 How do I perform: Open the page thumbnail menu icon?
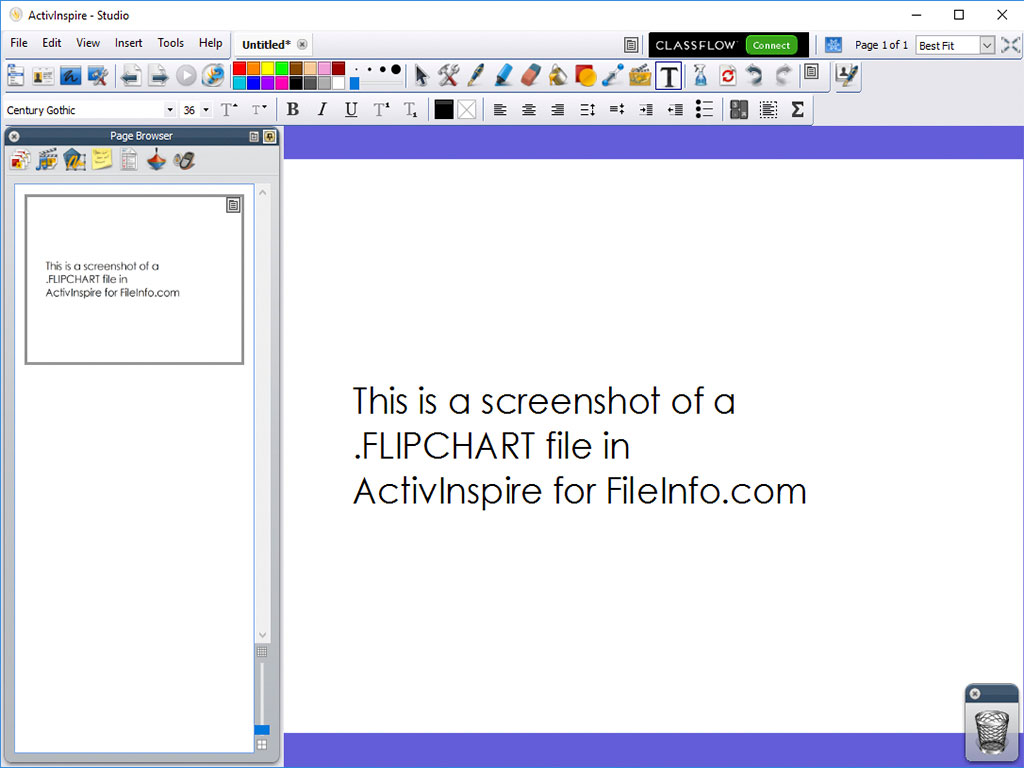pyautogui.click(x=233, y=205)
